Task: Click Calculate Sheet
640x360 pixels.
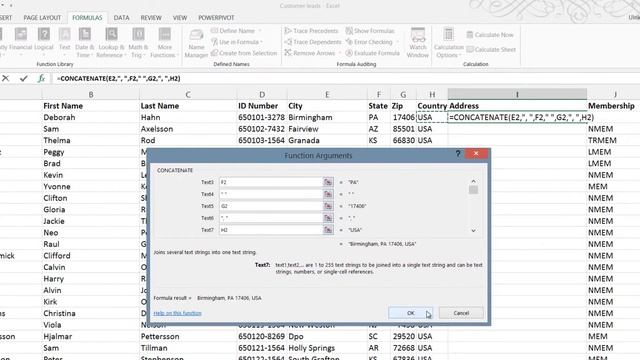Action: pyautogui.click(x=491, y=49)
